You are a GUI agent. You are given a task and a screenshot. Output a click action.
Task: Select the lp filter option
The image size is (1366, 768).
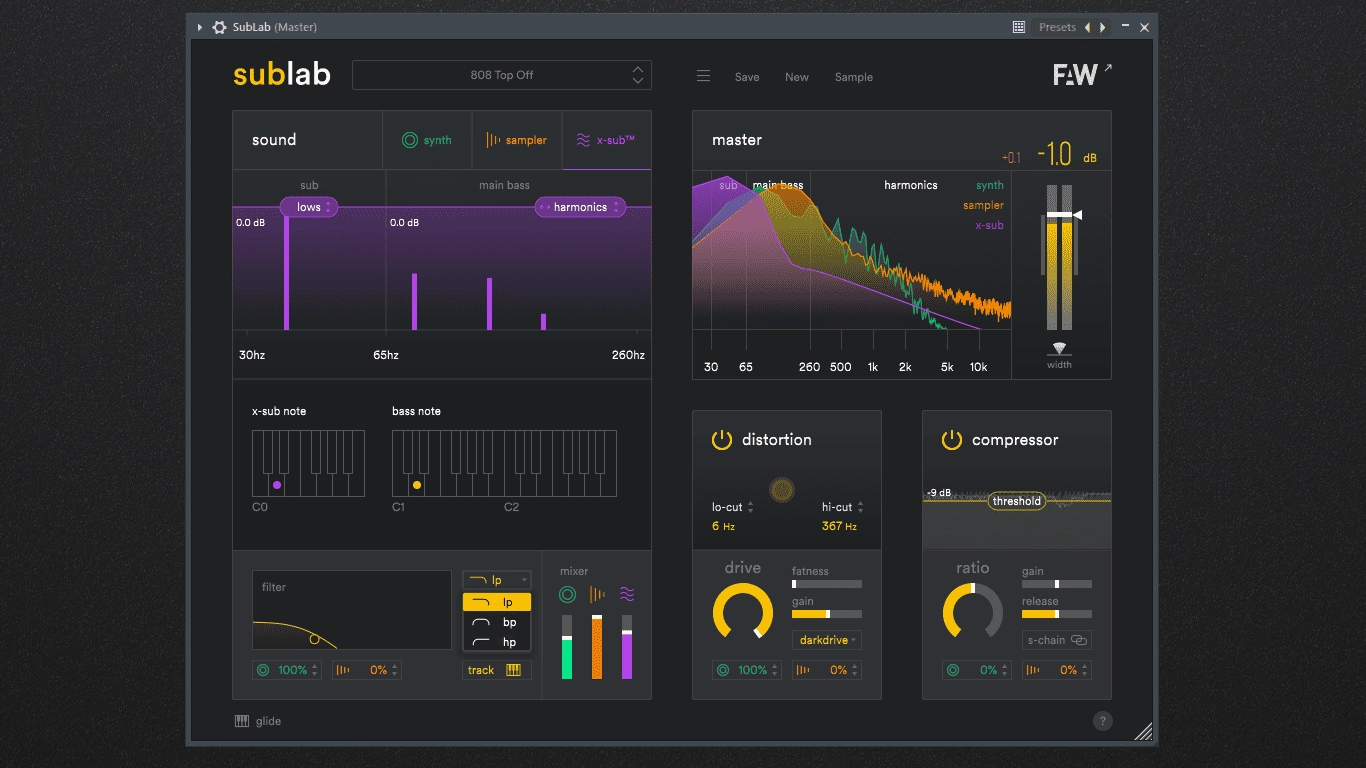[497, 602]
